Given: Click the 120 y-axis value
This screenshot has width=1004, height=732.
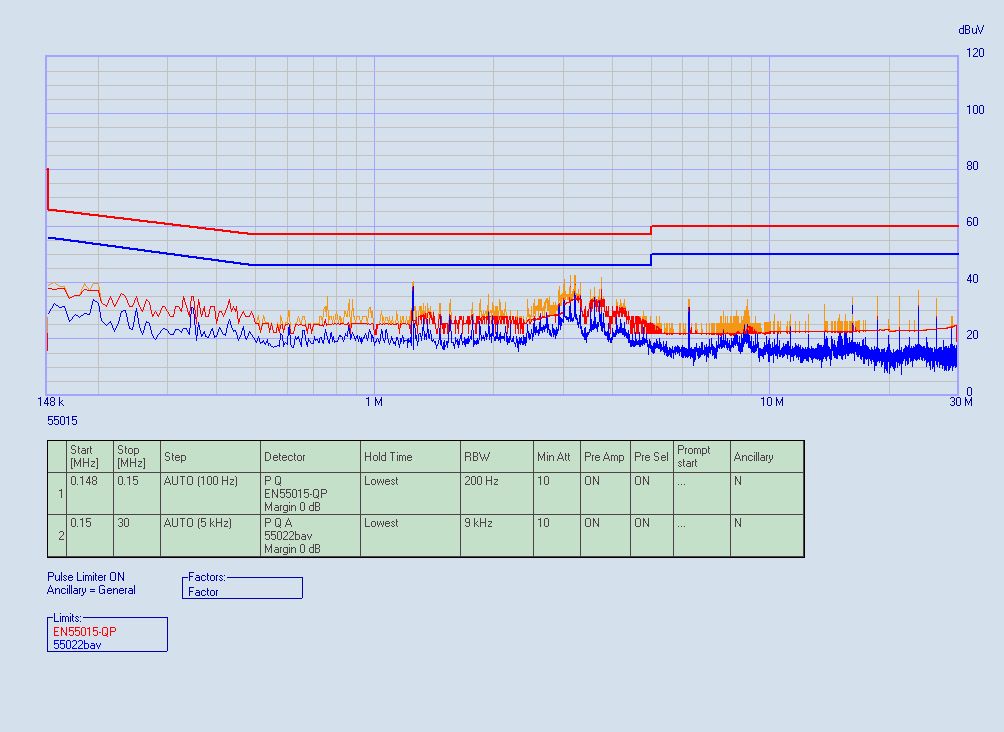Looking at the screenshot, I should pos(975,53).
